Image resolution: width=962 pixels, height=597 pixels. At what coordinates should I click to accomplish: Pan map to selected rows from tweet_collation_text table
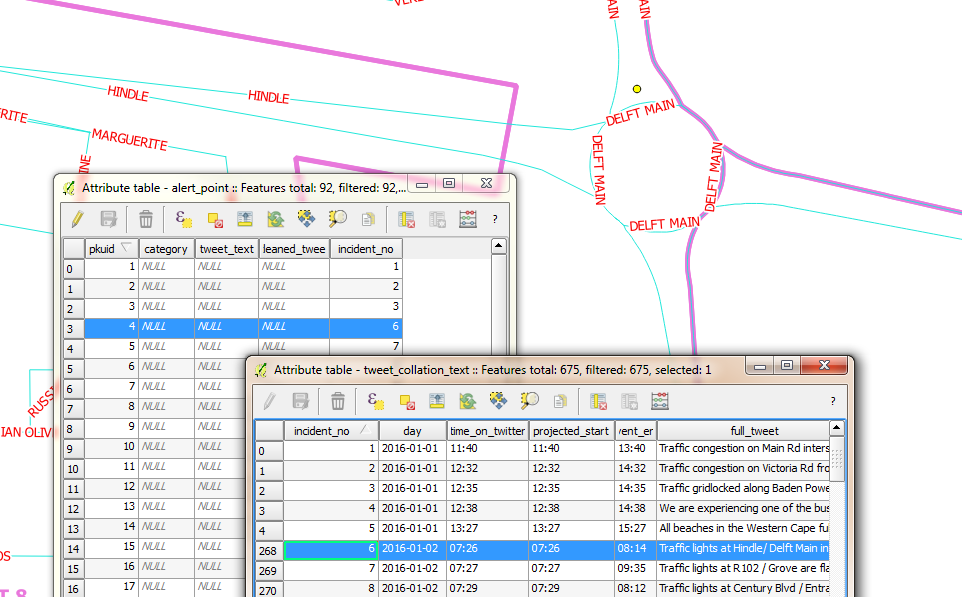click(498, 401)
